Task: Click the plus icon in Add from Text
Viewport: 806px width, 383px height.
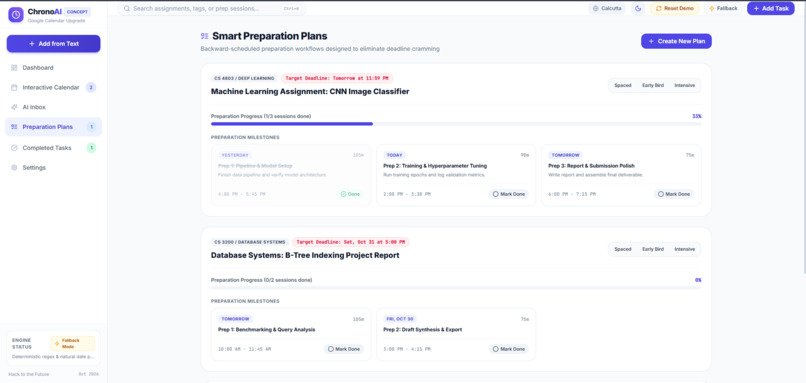Action: (32, 44)
